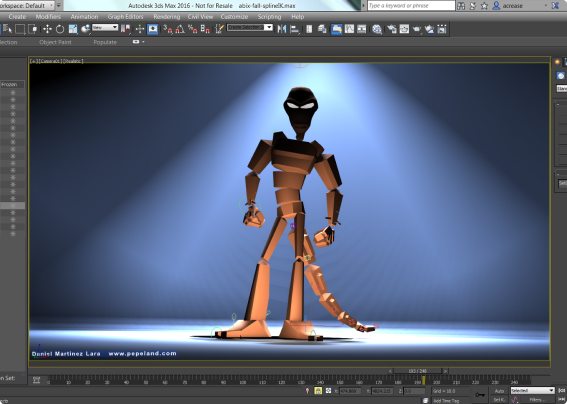The image size is (567, 404).
Task: Select the Select by Name tool
Action: coord(7,29)
